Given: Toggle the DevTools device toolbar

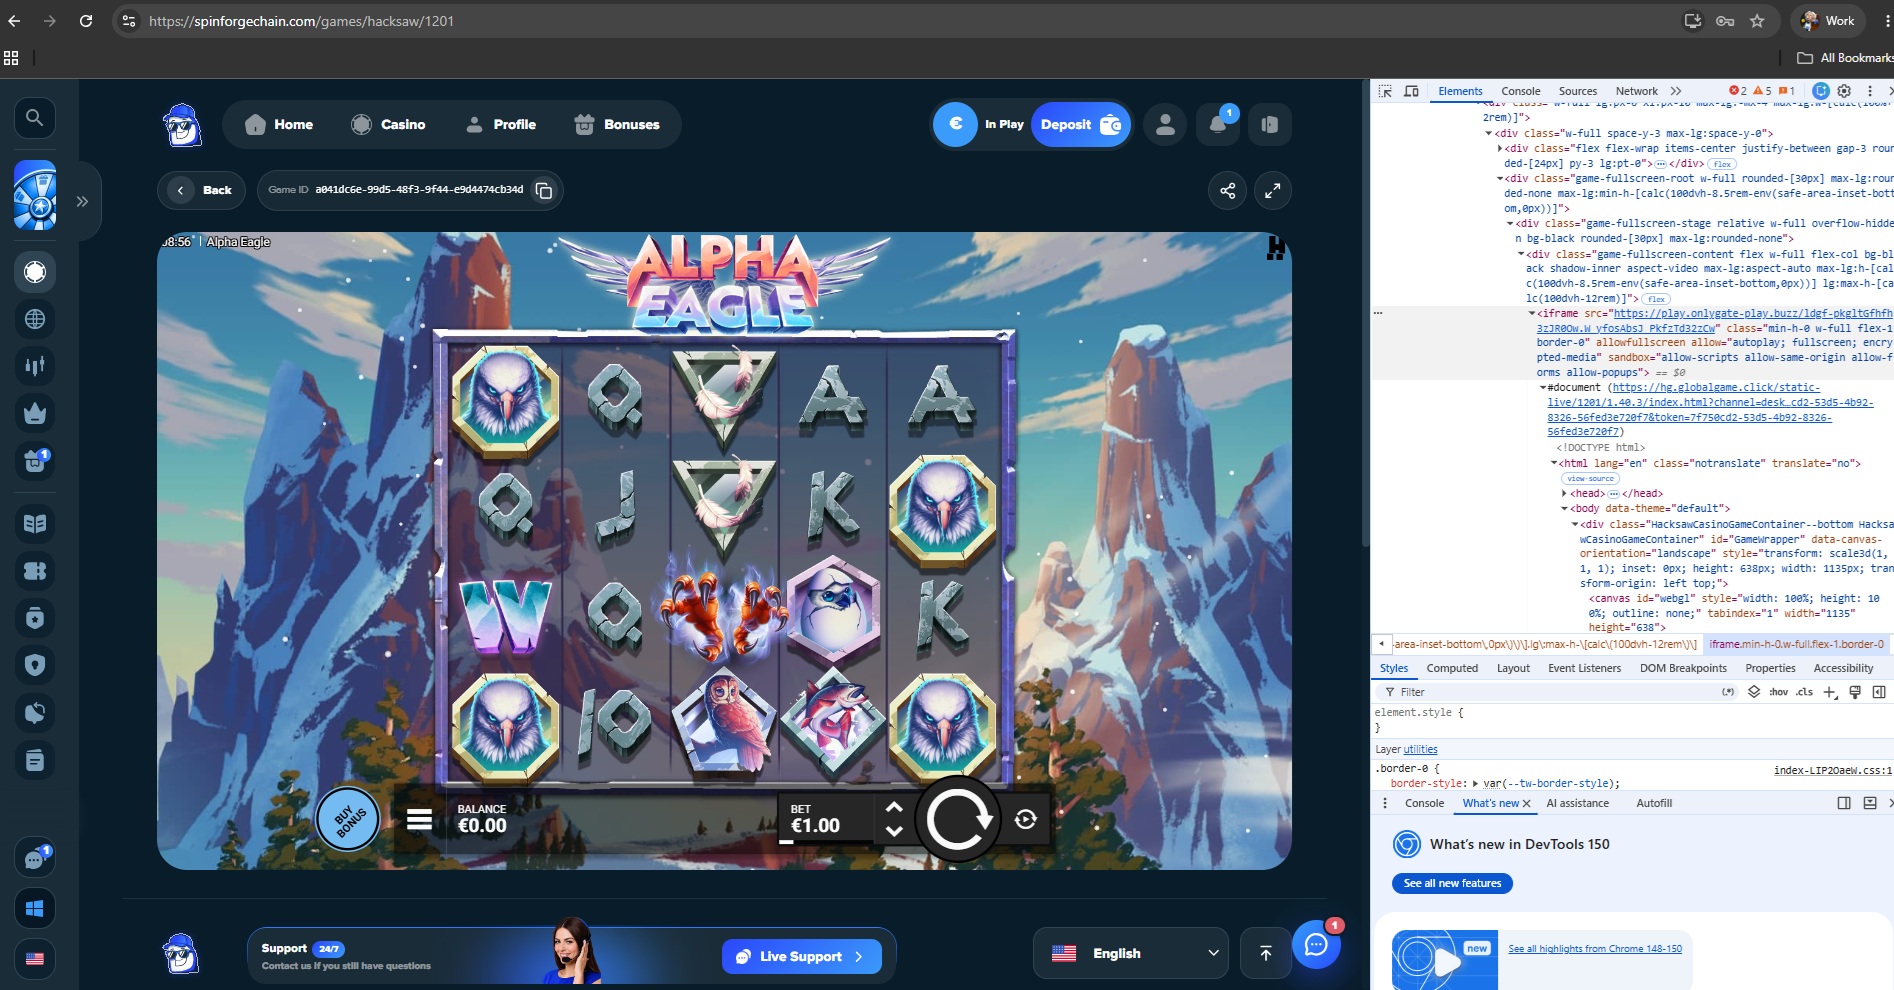Looking at the screenshot, I should point(1411,91).
